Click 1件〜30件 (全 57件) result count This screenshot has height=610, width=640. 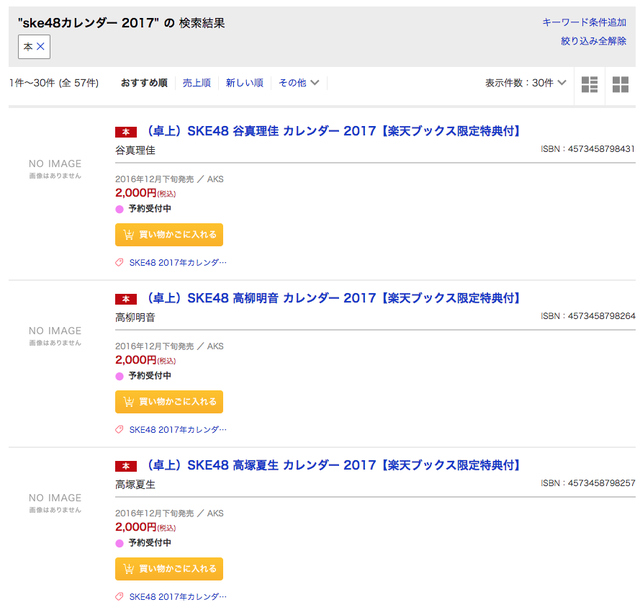54,83
